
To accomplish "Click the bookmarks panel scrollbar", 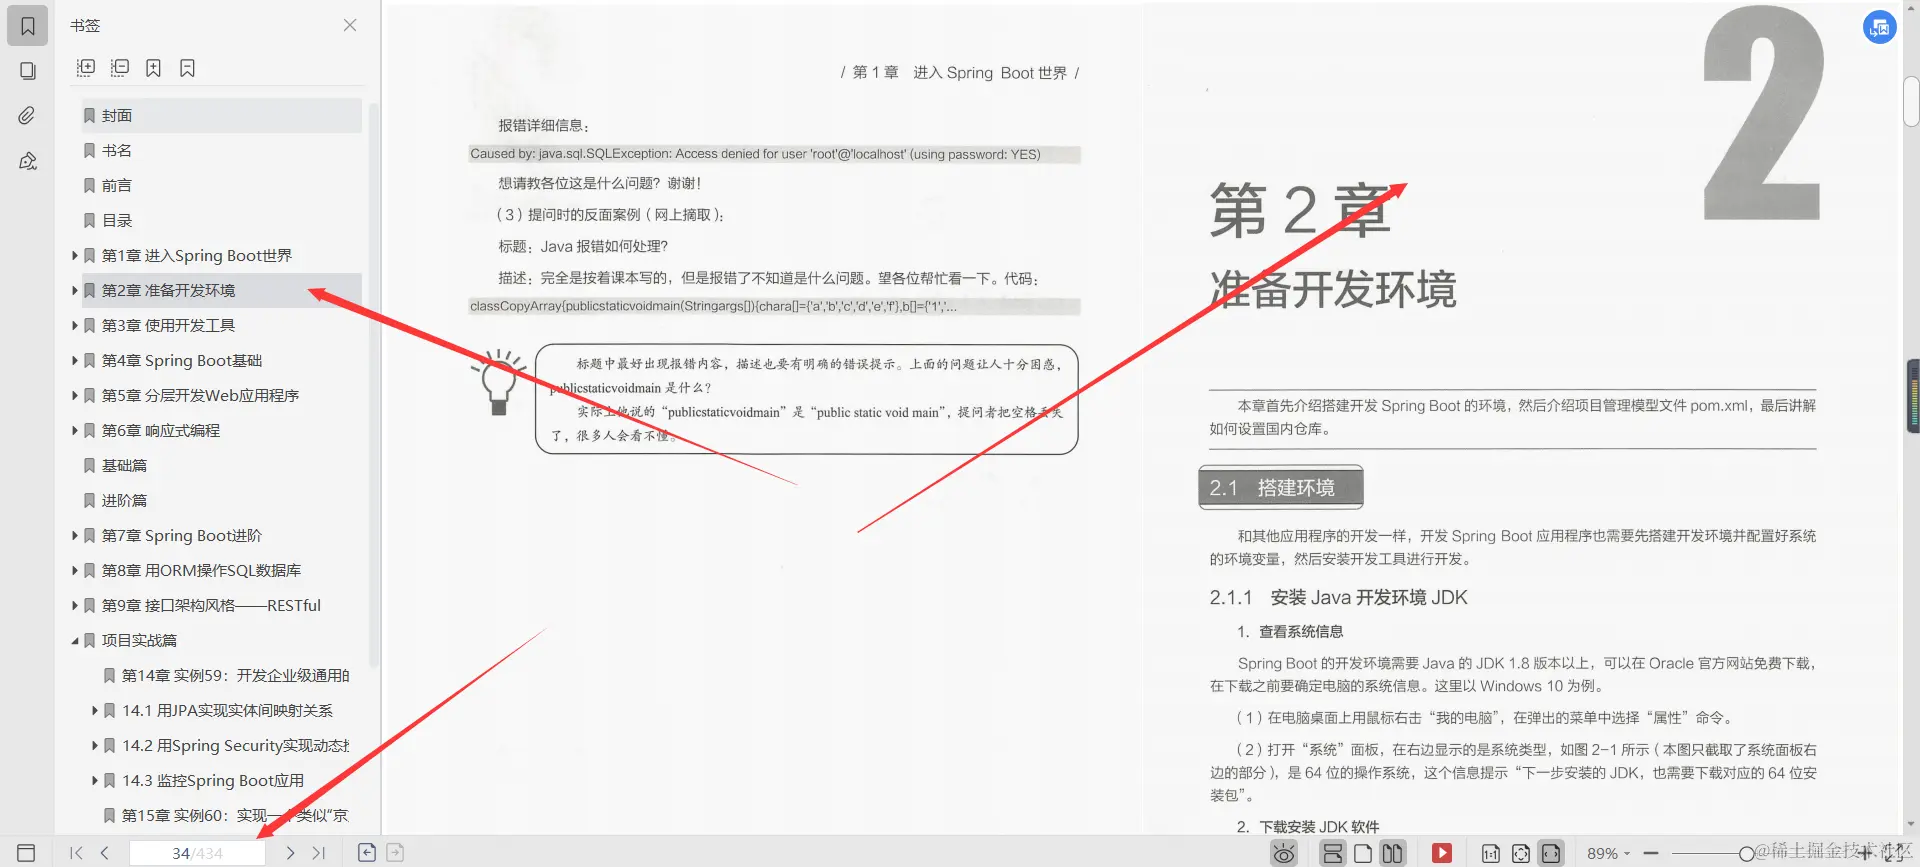I will coord(375,385).
